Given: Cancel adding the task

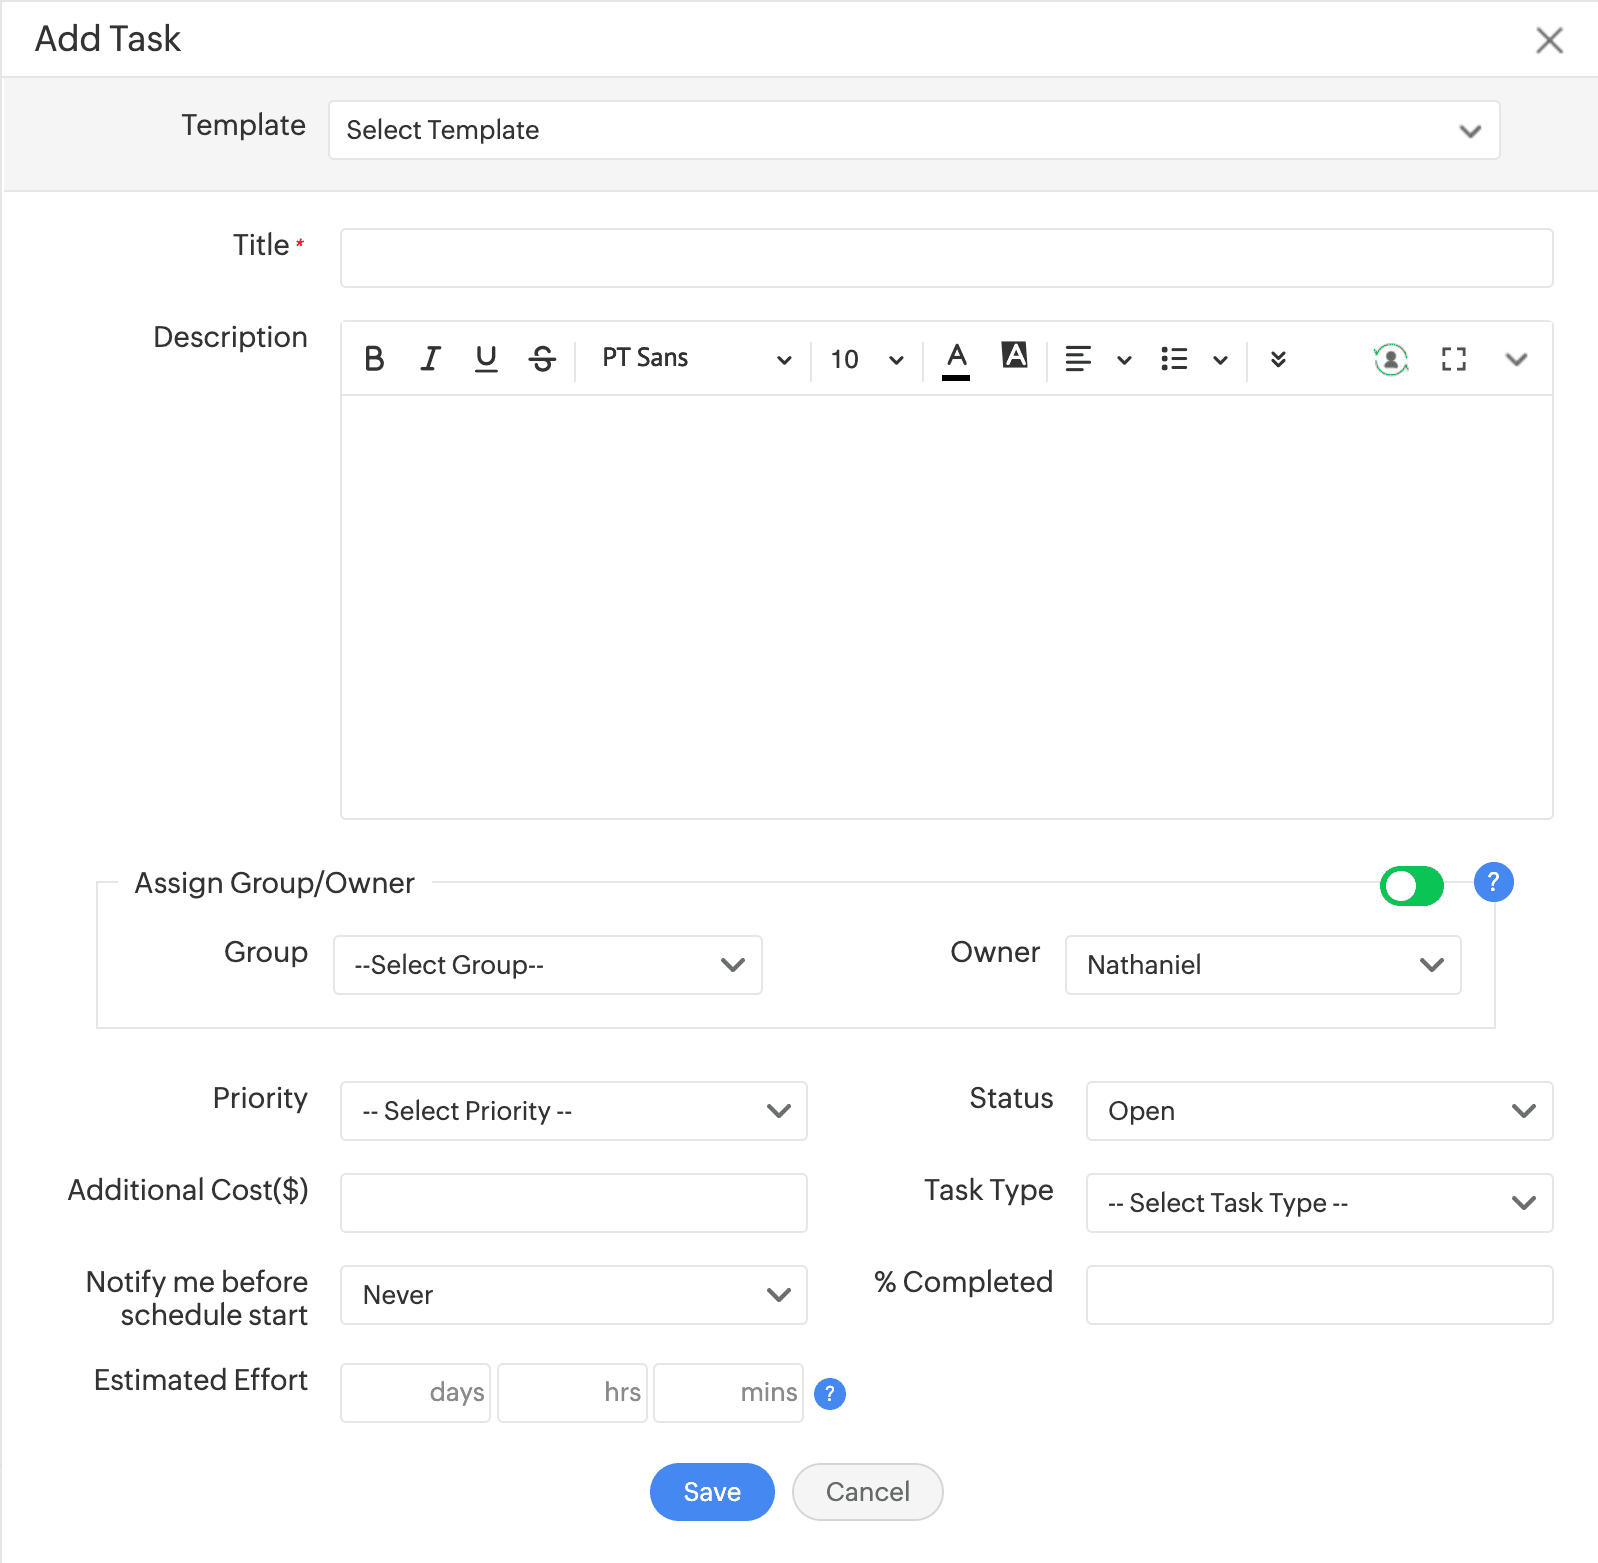Looking at the screenshot, I should [x=867, y=1492].
